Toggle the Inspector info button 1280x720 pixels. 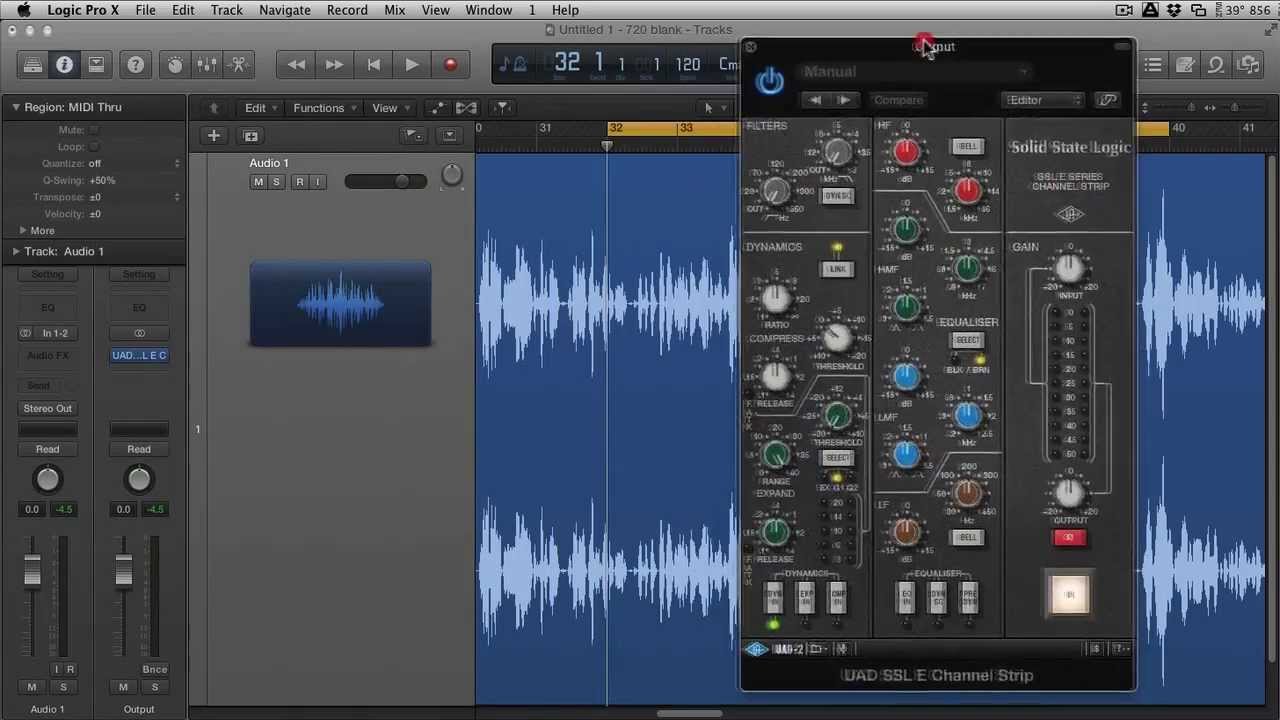pyautogui.click(x=64, y=65)
